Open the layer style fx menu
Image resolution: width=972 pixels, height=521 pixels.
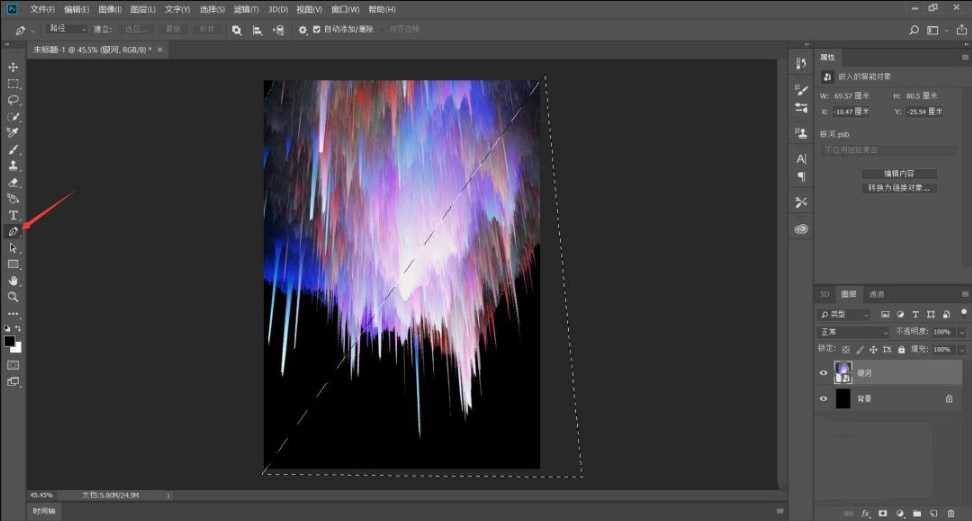[x=866, y=513]
